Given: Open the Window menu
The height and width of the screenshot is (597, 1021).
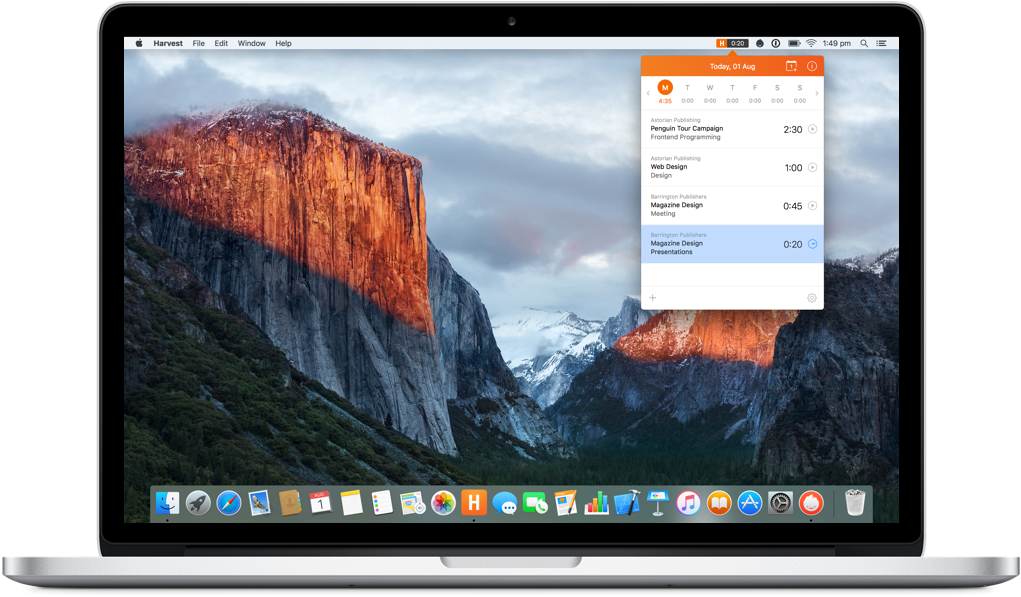Looking at the screenshot, I should [251, 44].
